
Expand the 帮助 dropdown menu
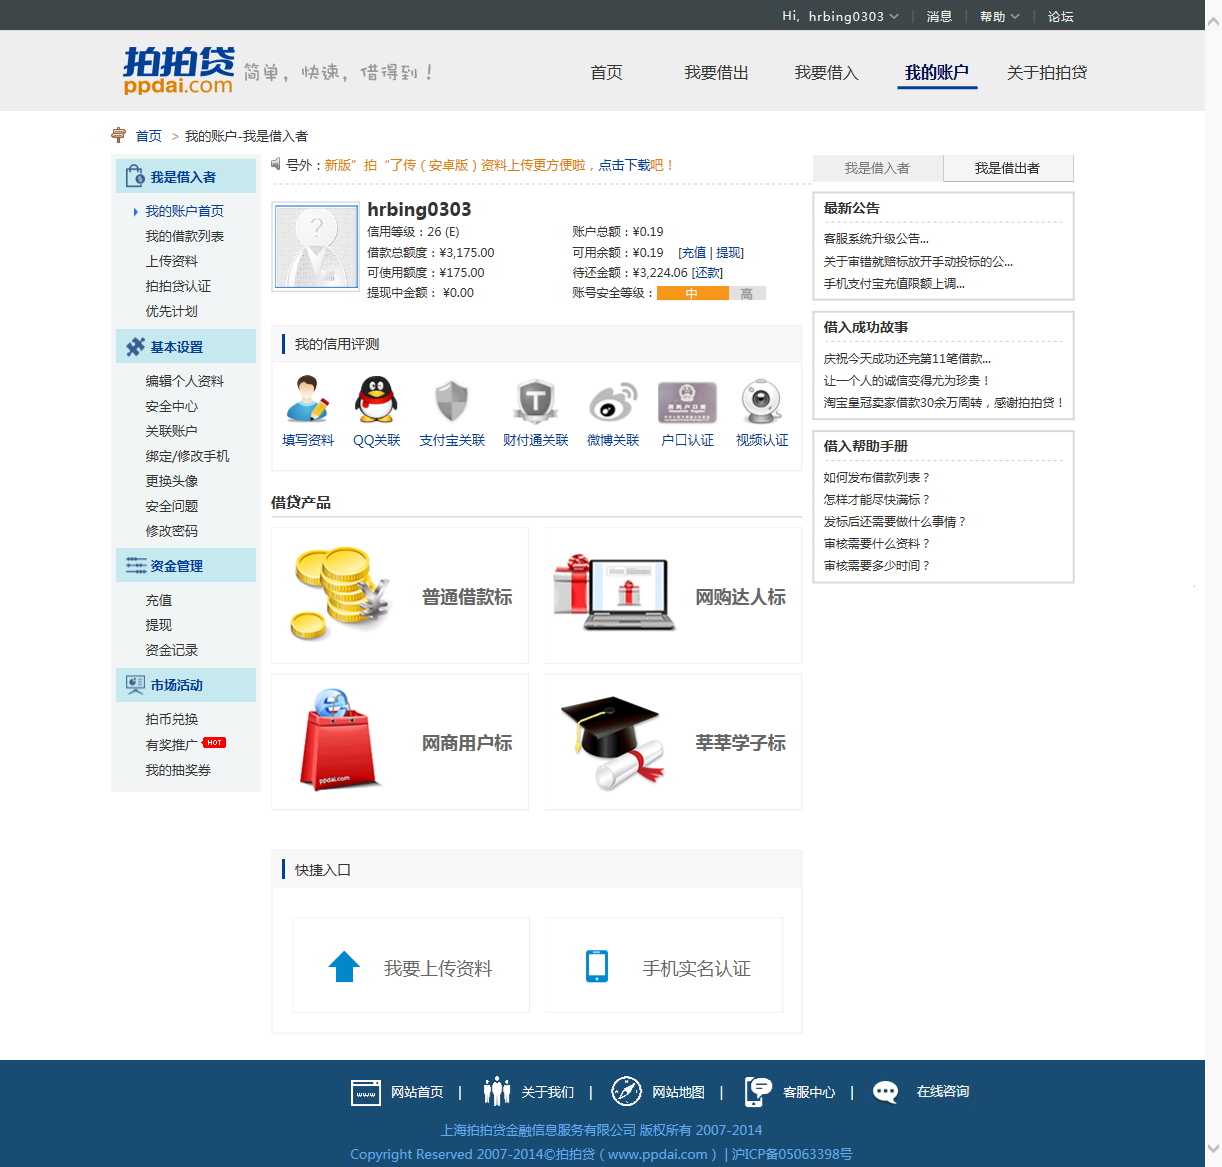coord(1000,16)
